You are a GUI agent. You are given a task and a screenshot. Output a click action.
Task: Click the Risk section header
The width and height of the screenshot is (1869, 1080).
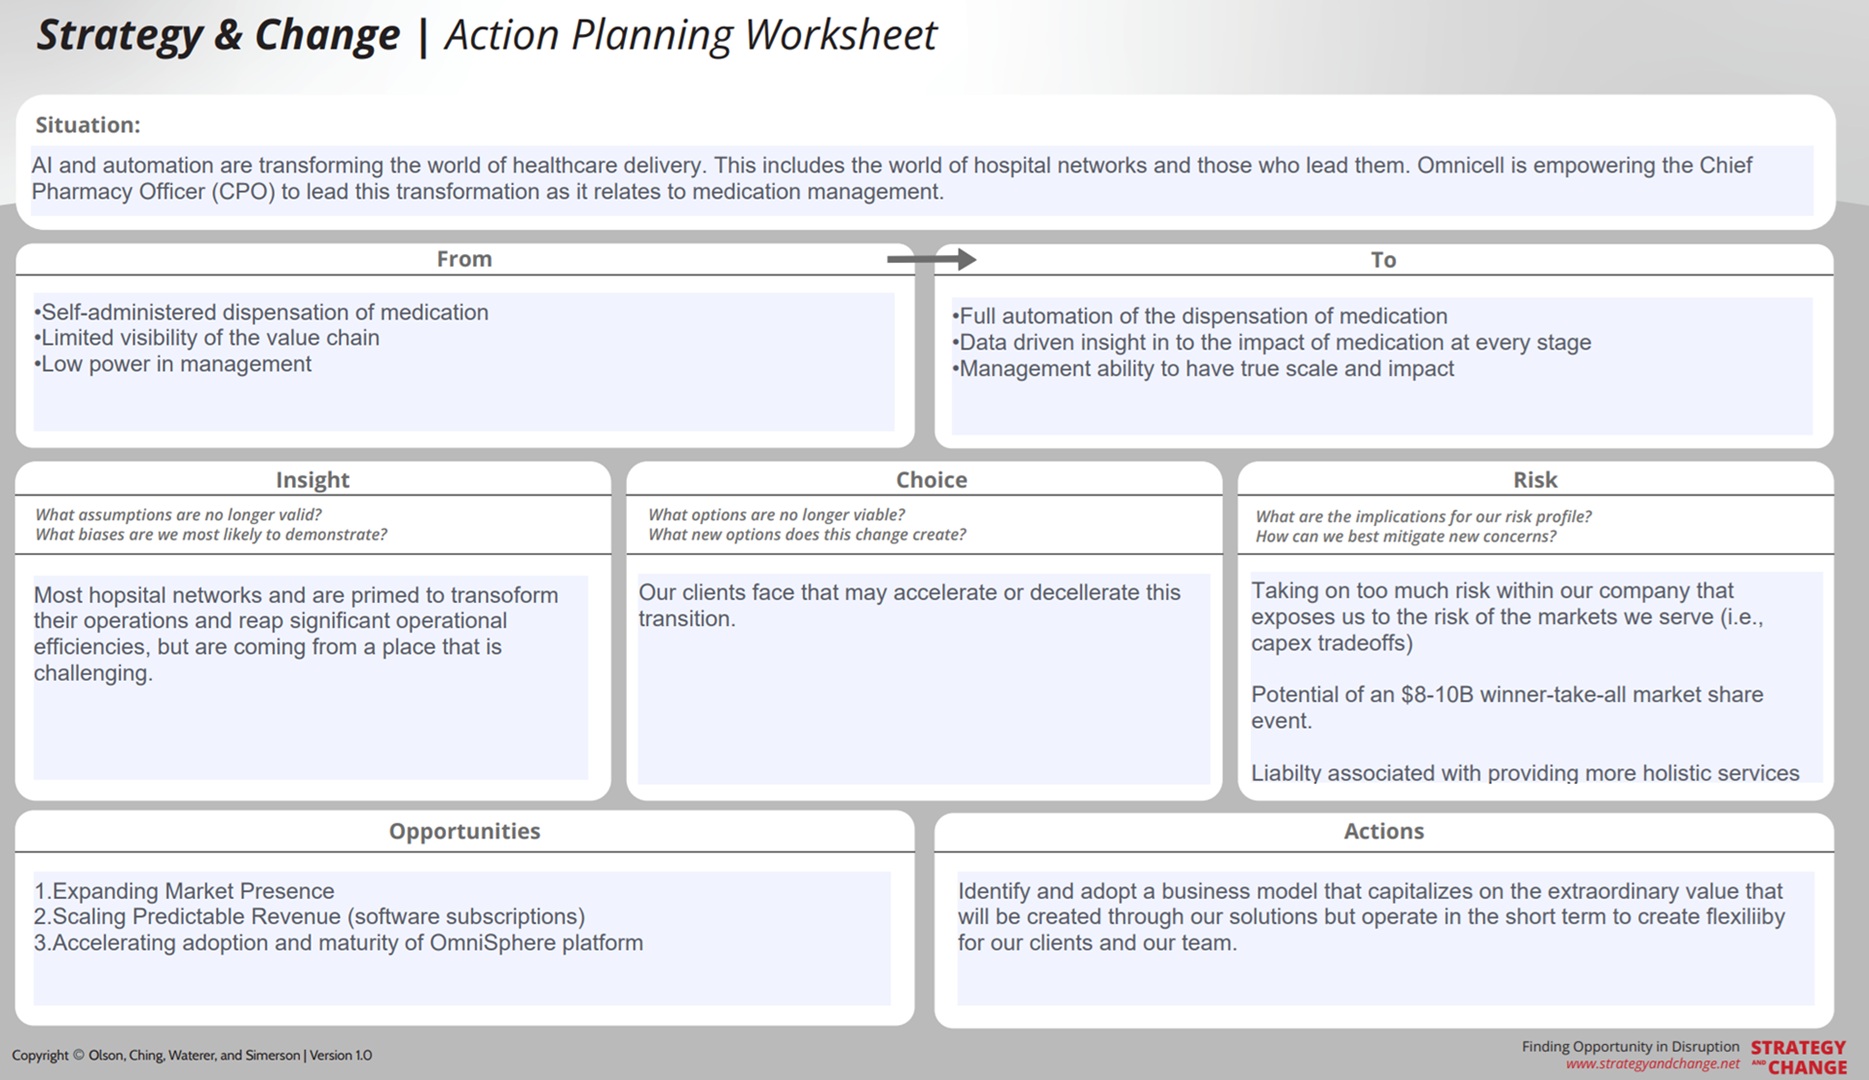click(1535, 479)
